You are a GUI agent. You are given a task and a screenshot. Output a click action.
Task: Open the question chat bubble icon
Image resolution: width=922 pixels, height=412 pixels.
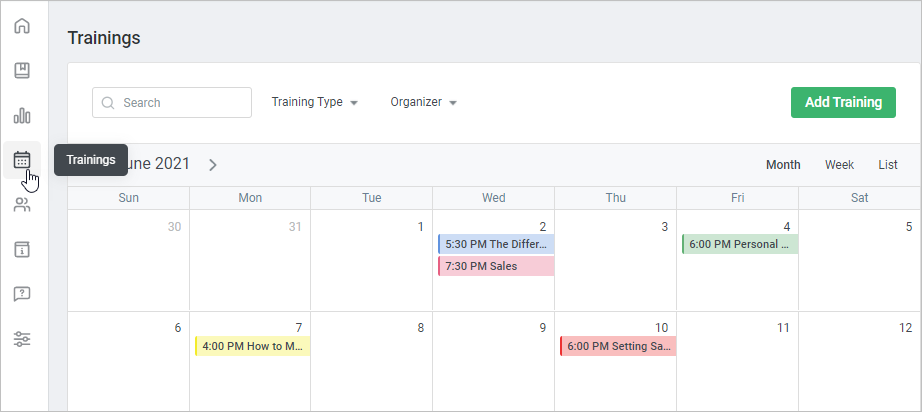click(22, 294)
